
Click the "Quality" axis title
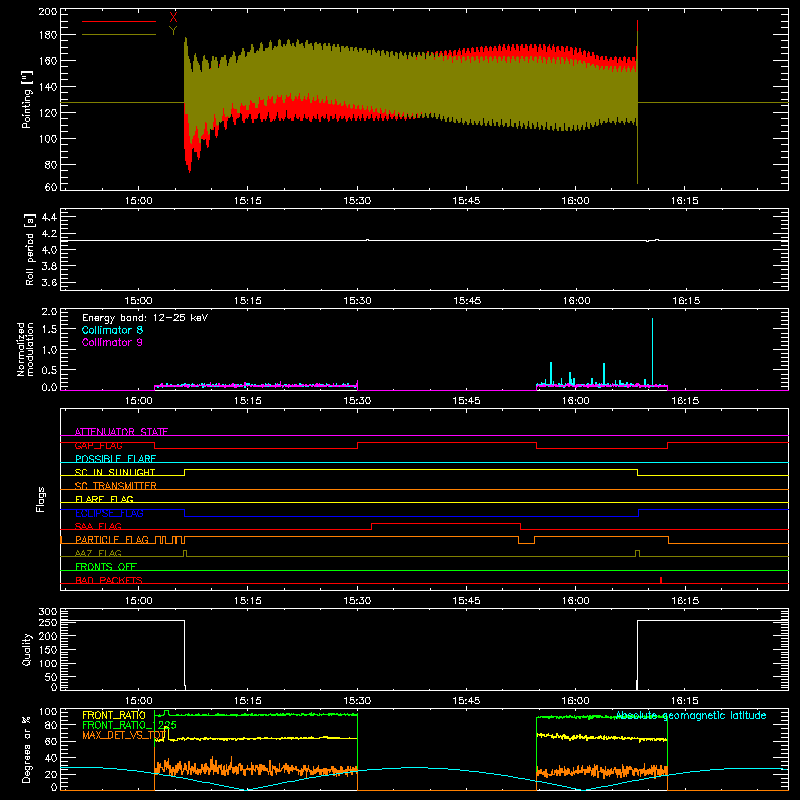[x=27, y=649]
